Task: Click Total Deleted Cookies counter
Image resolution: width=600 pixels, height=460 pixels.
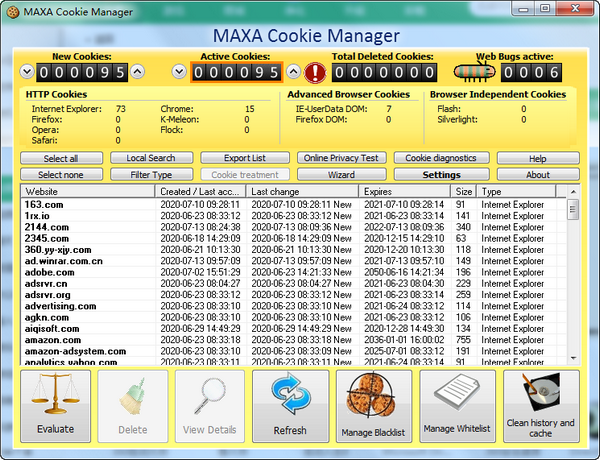Action: tap(384, 72)
